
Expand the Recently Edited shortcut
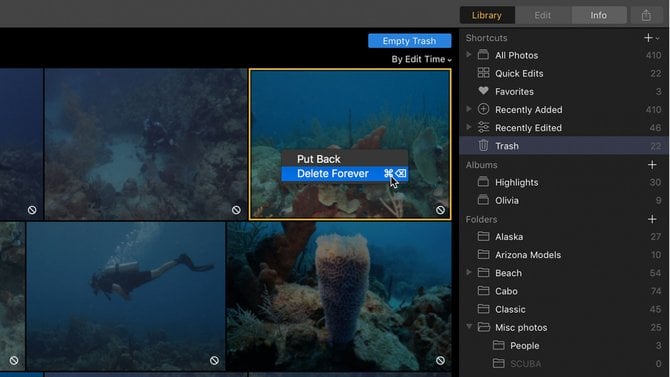[469, 127]
